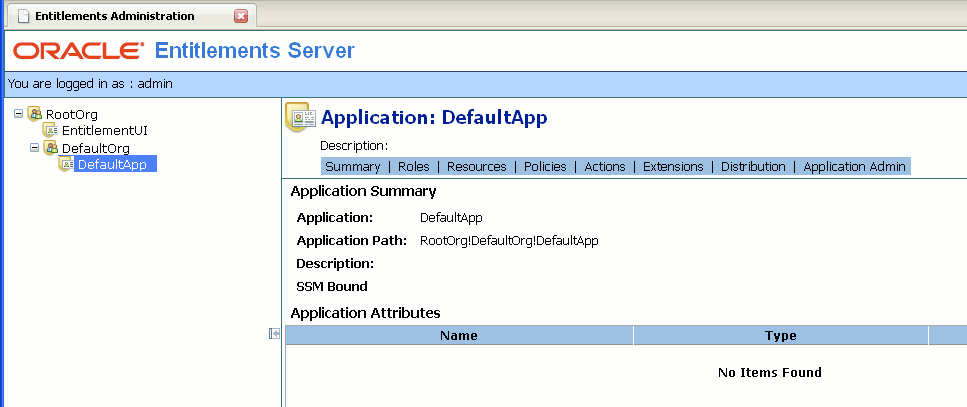The image size is (967, 407).
Task: Collapse the DefaultOrg tree node
Action: pyautogui.click(x=35, y=148)
